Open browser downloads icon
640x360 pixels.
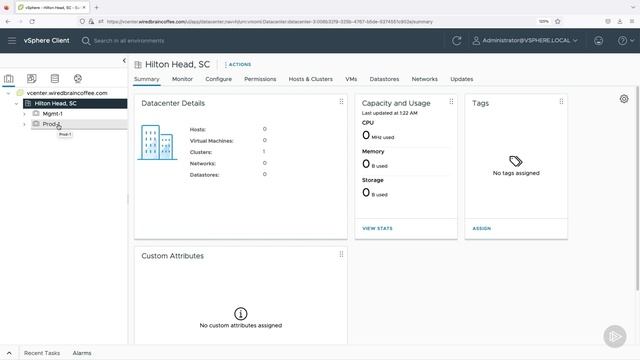pos(620,21)
